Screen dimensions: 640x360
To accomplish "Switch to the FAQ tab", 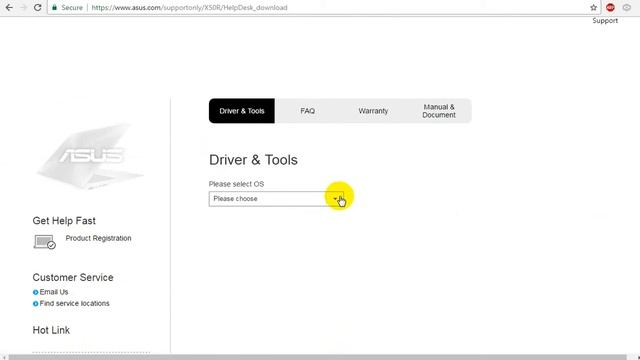I will 307,111.
